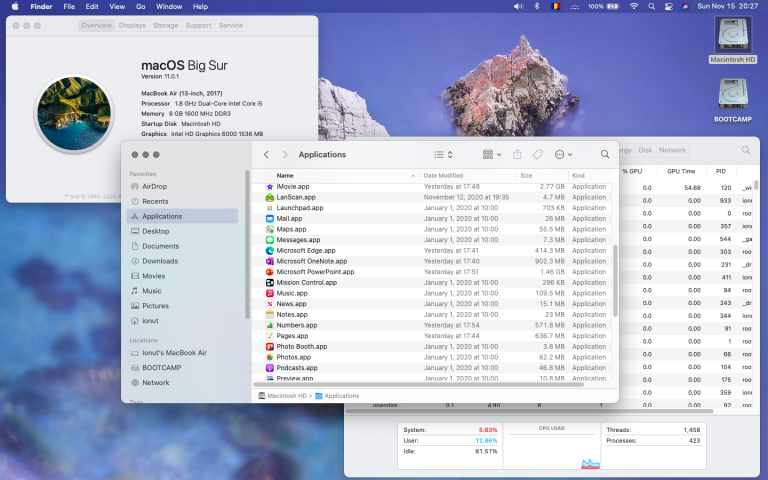The height and width of the screenshot is (480, 768).
Task: Select Messages.app icon in list
Action: click(x=269, y=240)
